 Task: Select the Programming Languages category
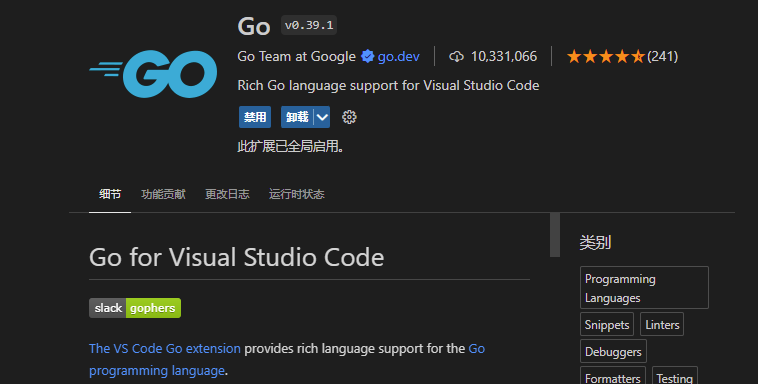pyautogui.click(x=644, y=288)
